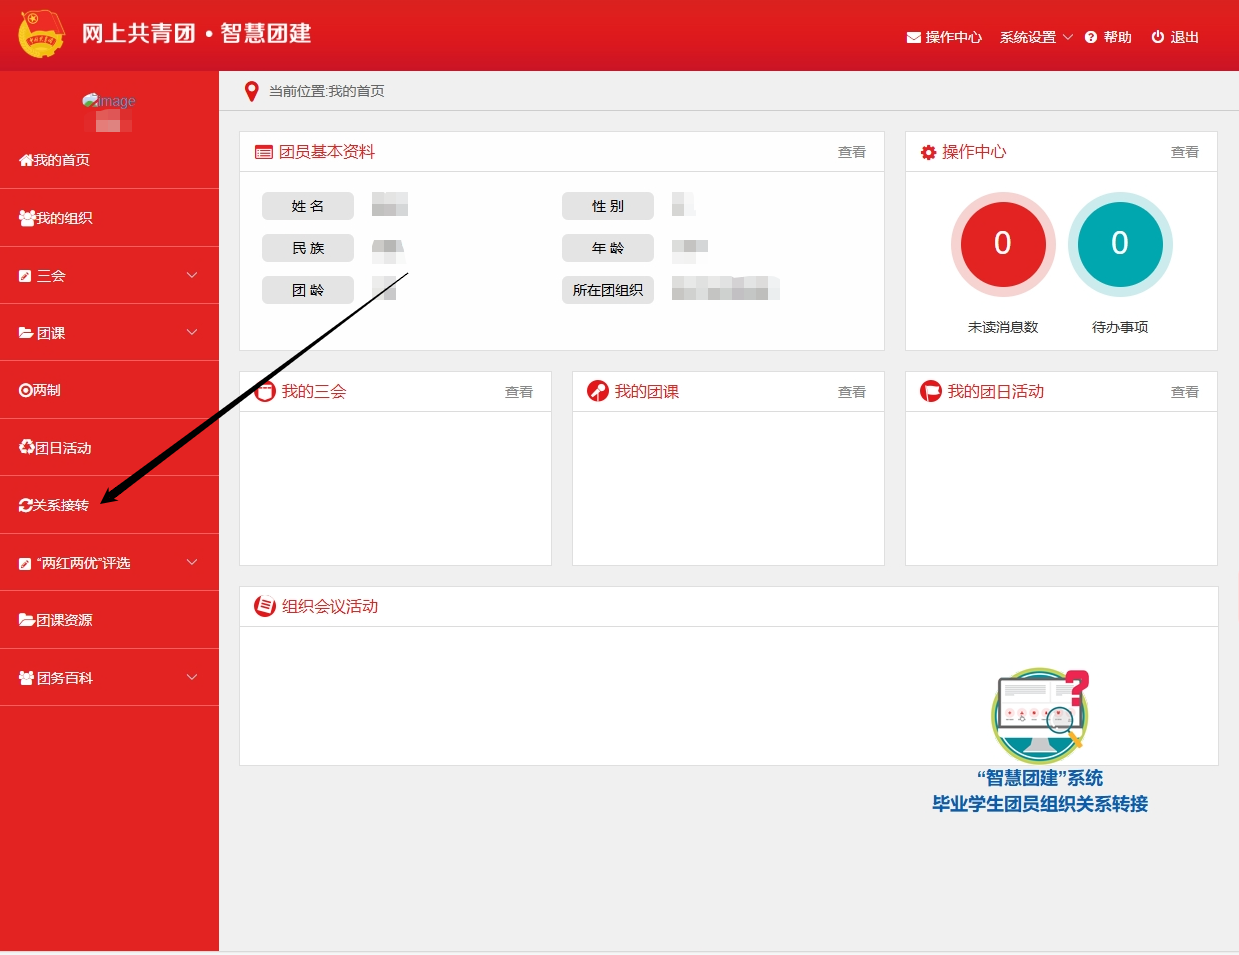
Task: Click the 待办事项 label
Action: click(x=1120, y=327)
